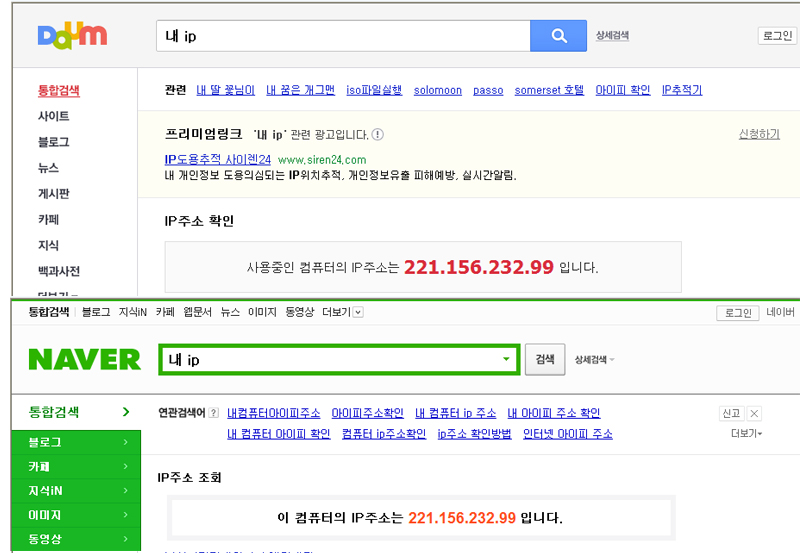
Task: Click Naver related link 내 컴퓨터 아이피 확인
Action: coord(279,434)
